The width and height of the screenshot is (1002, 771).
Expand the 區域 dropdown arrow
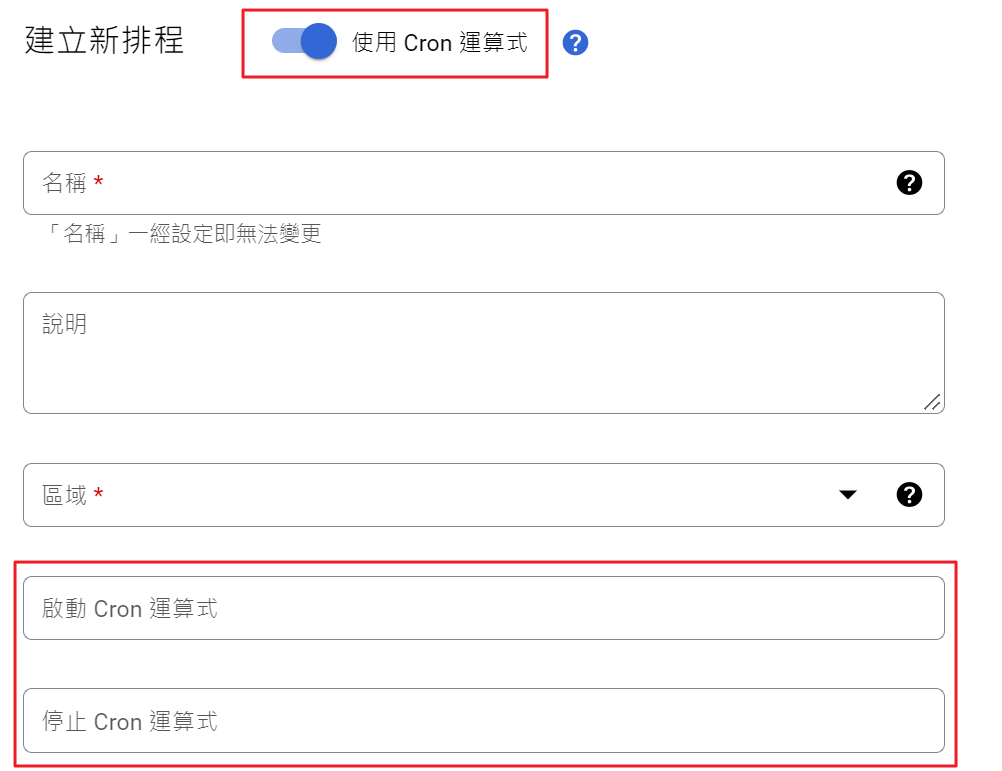[x=848, y=494]
